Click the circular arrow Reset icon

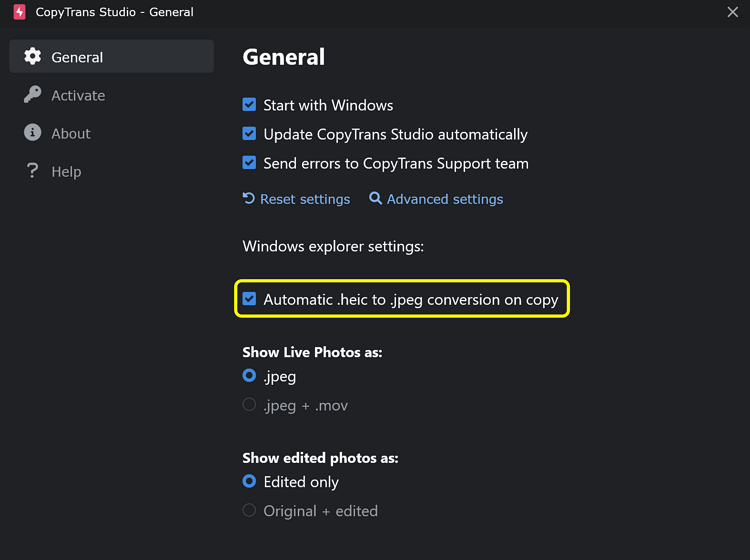pyautogui.click(x=249, y=198)
